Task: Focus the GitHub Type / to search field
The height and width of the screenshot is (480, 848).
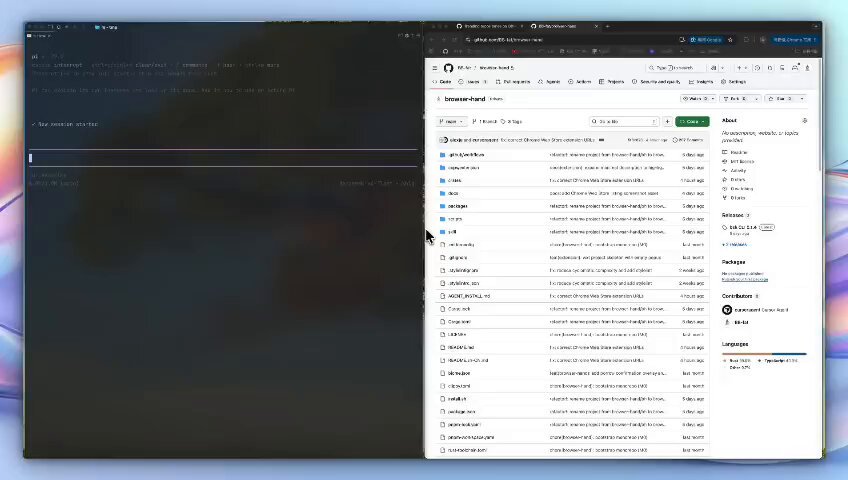Action: (x=676, y=68)
